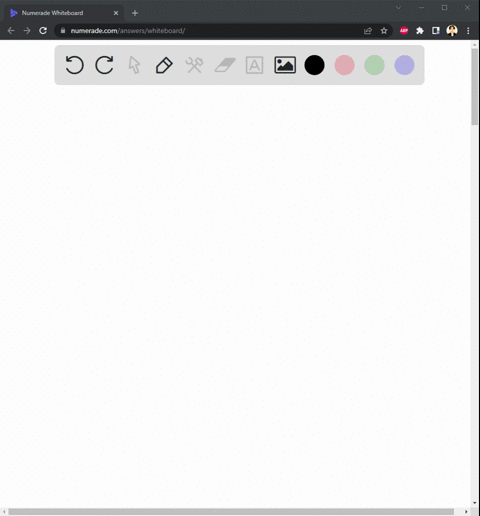Screen dimensions: 480x516
Task: Select the text box tool
Action: pyautogui.click(x=254, y=65)
